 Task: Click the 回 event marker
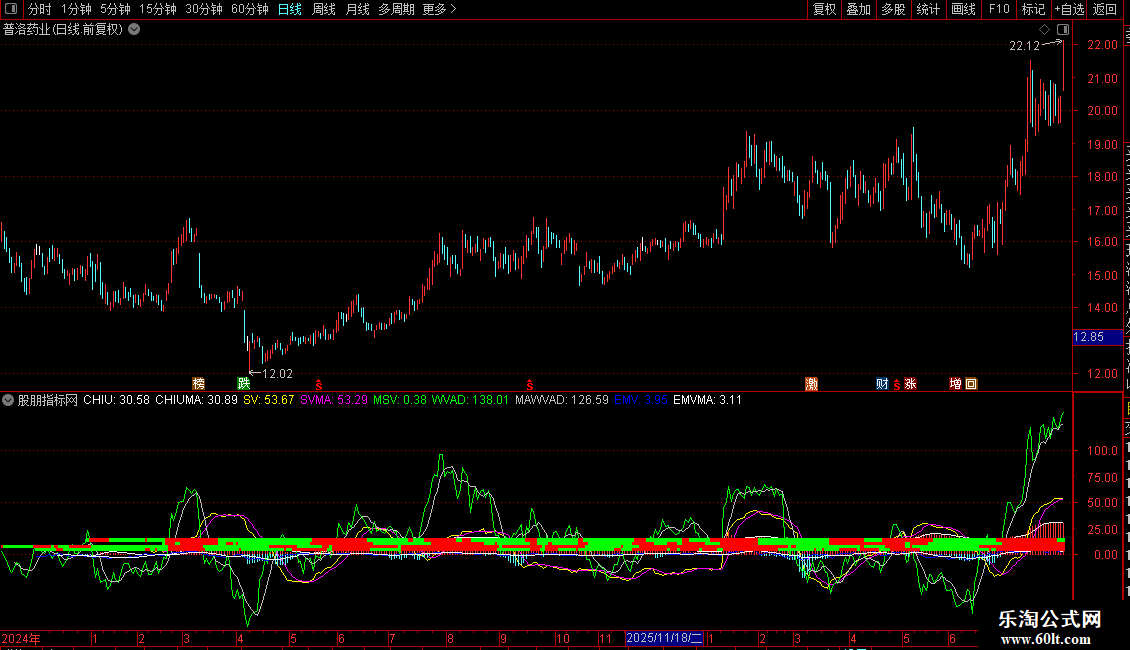971,384
